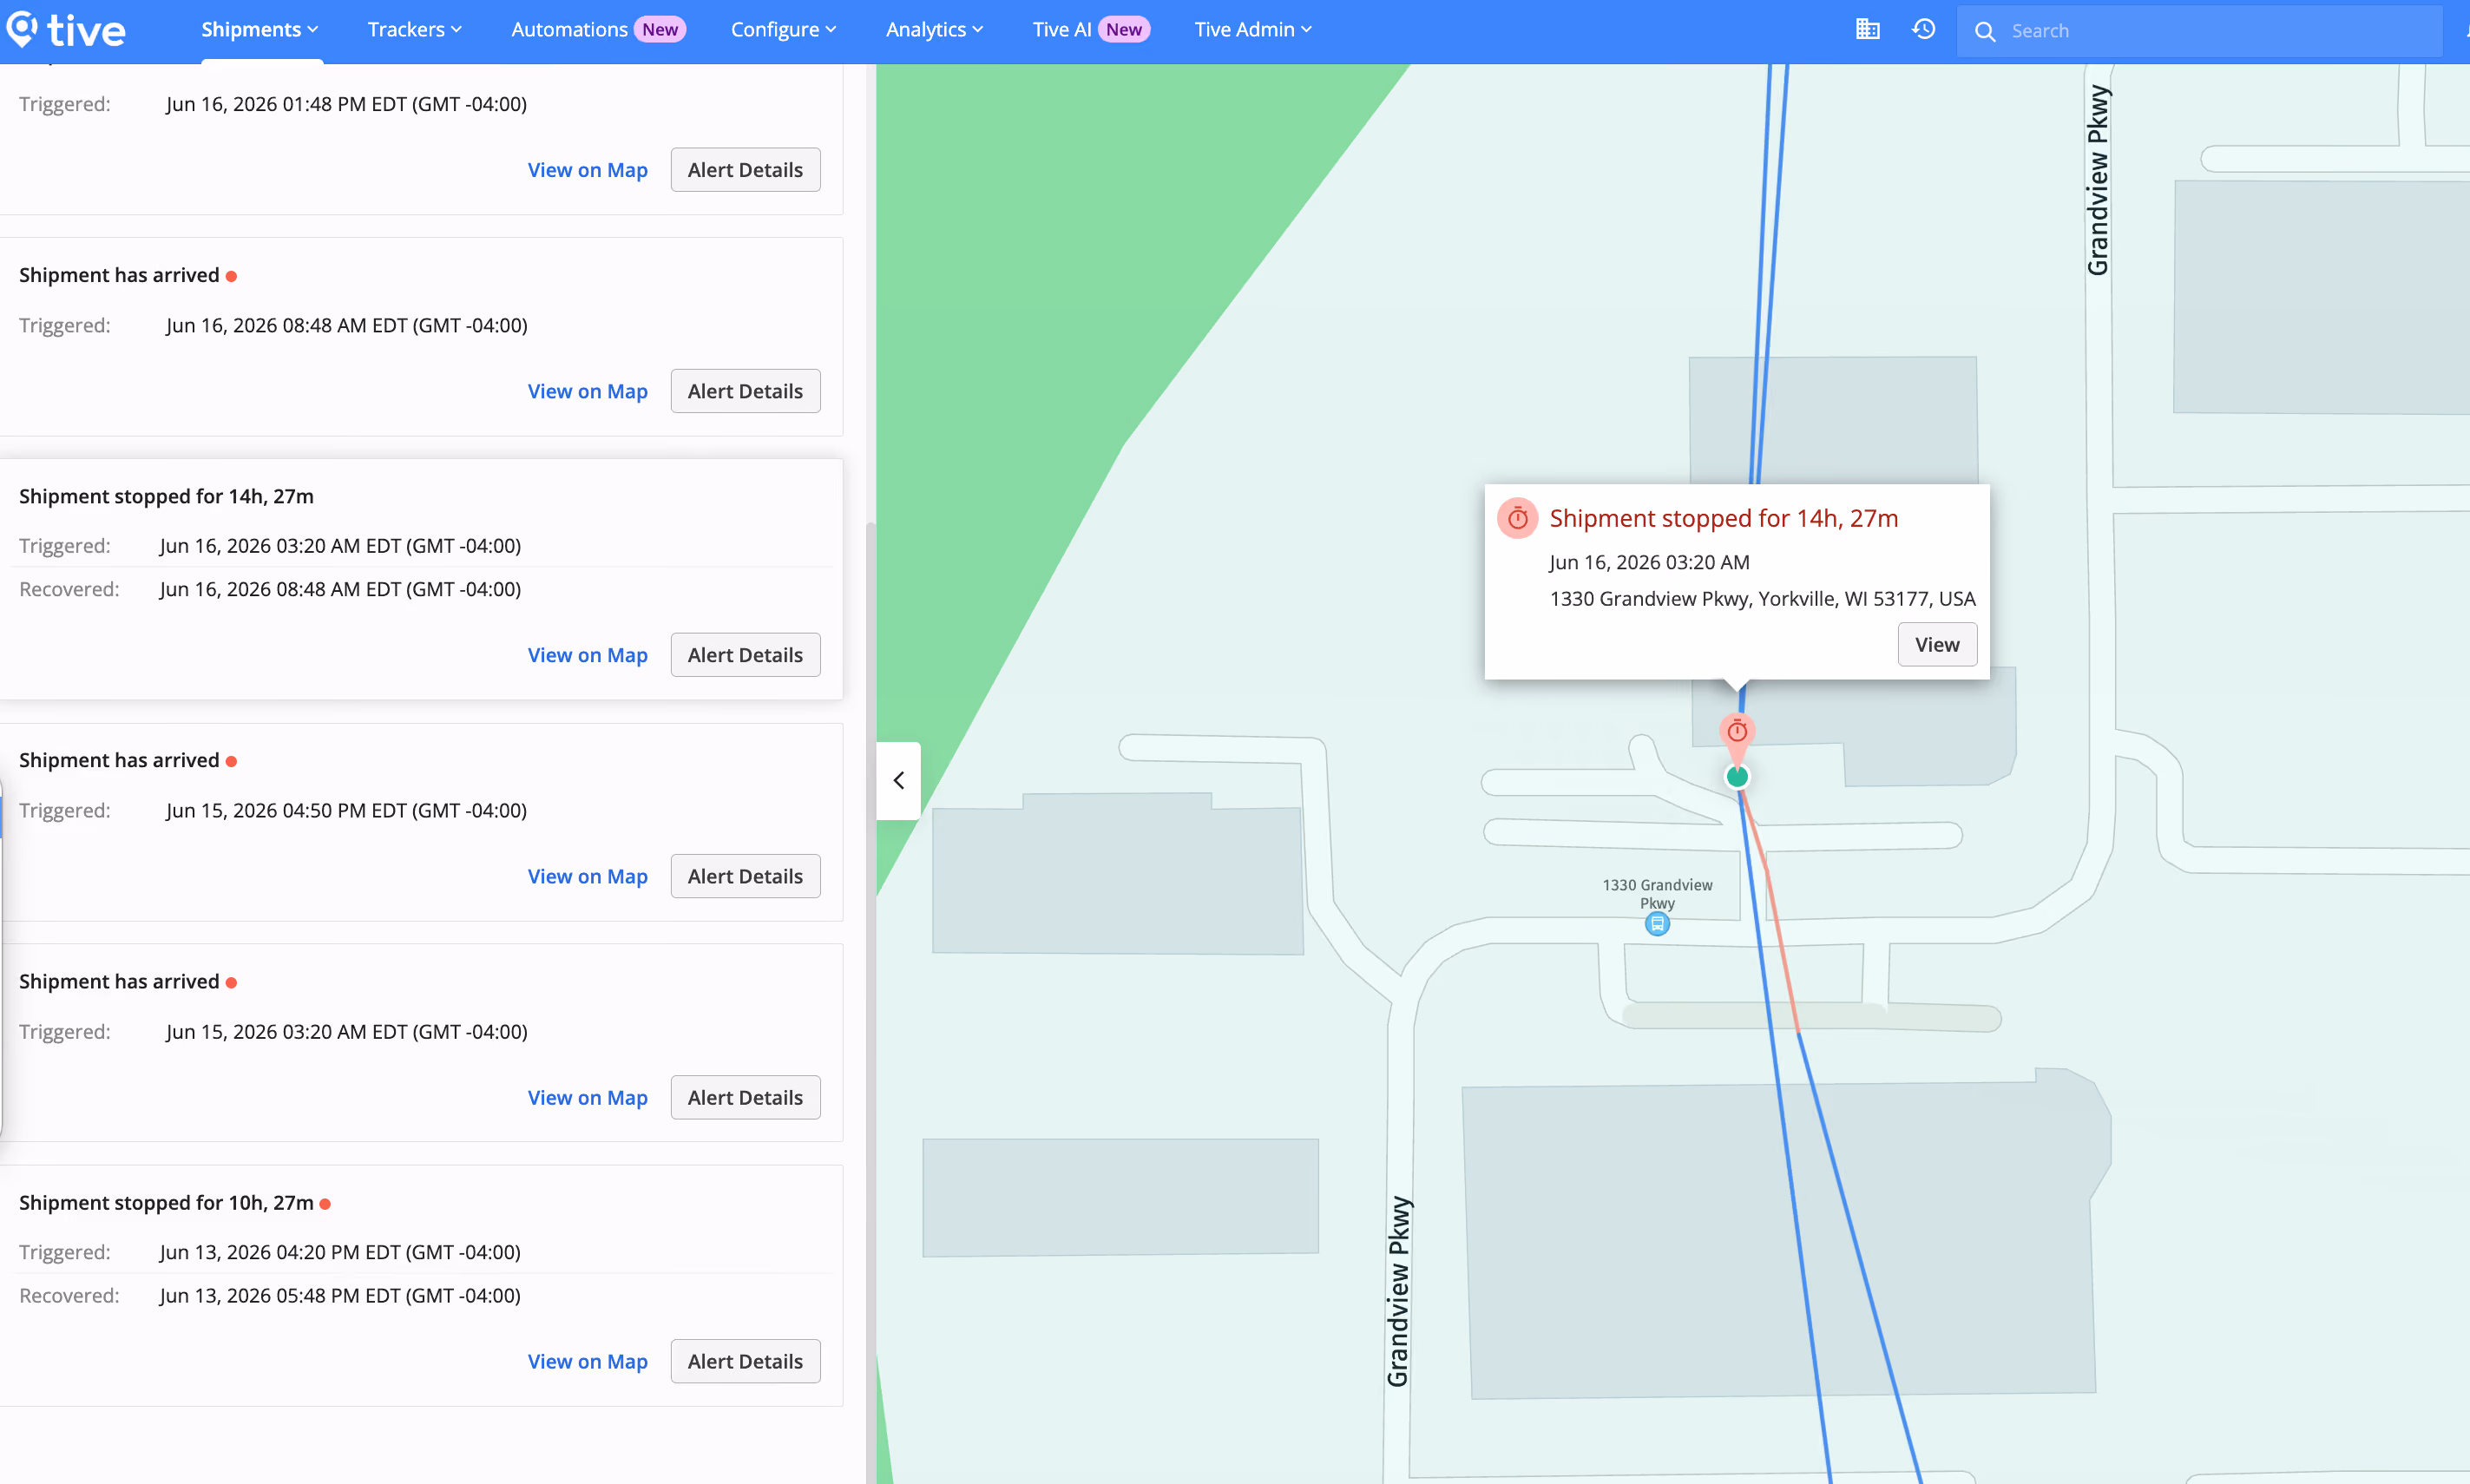Click stopwatch icon in map popup
The height and width of the screenshot is (1484, 2470).
pyautogui.click(x=1517, y=518)
